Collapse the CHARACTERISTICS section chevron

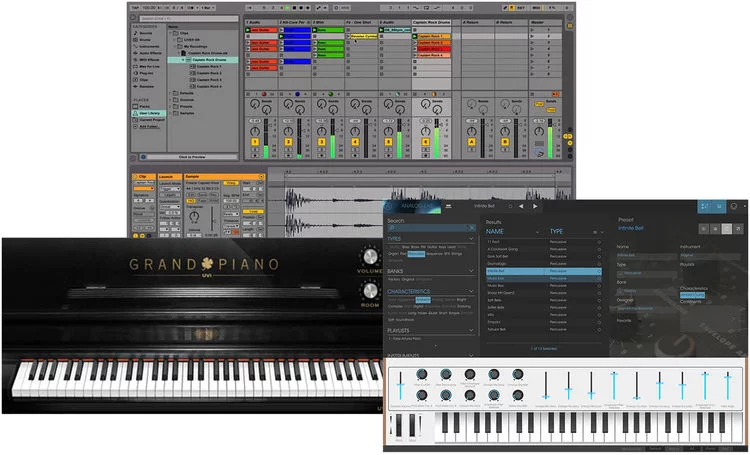[471, 291]
